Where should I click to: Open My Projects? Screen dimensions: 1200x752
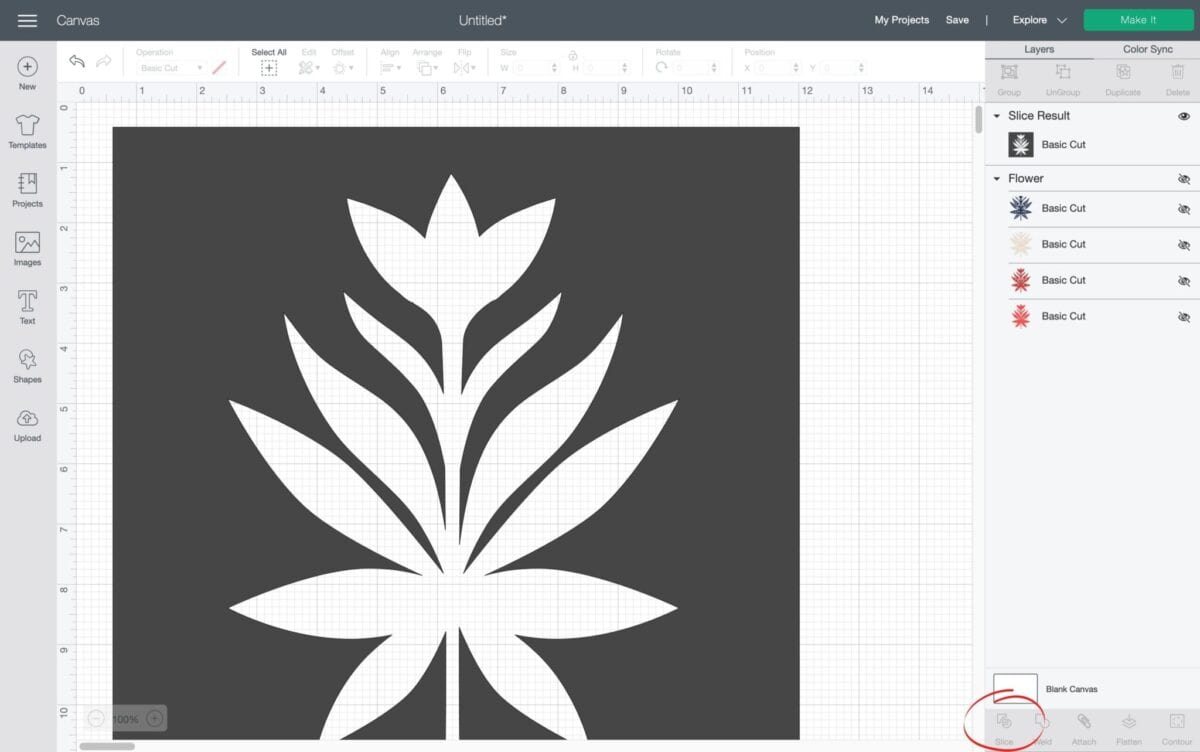[x=901, y=20]
